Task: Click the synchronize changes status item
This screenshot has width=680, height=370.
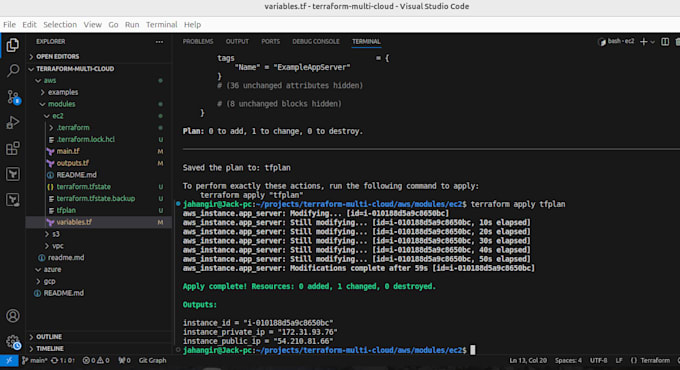Action: coord(63,360)
